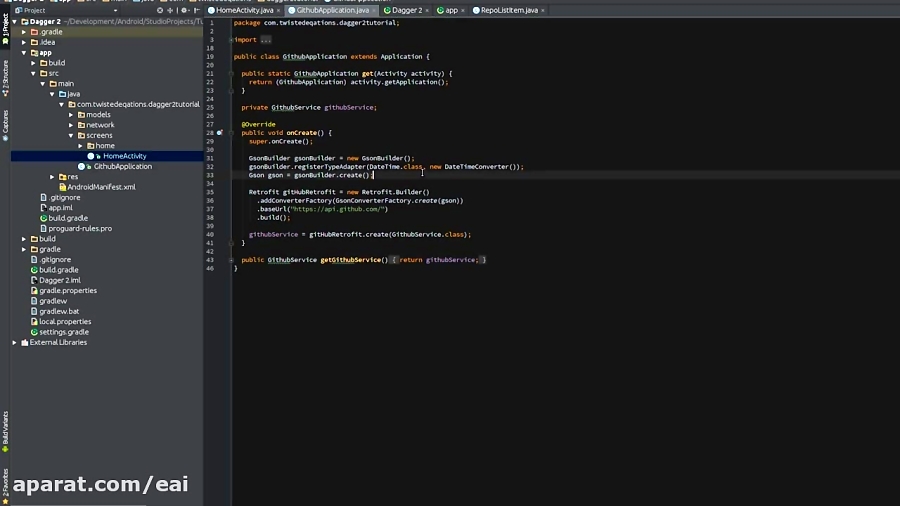
Task: Switch to GithubApplication.java tab
Action: coord(332,10)
